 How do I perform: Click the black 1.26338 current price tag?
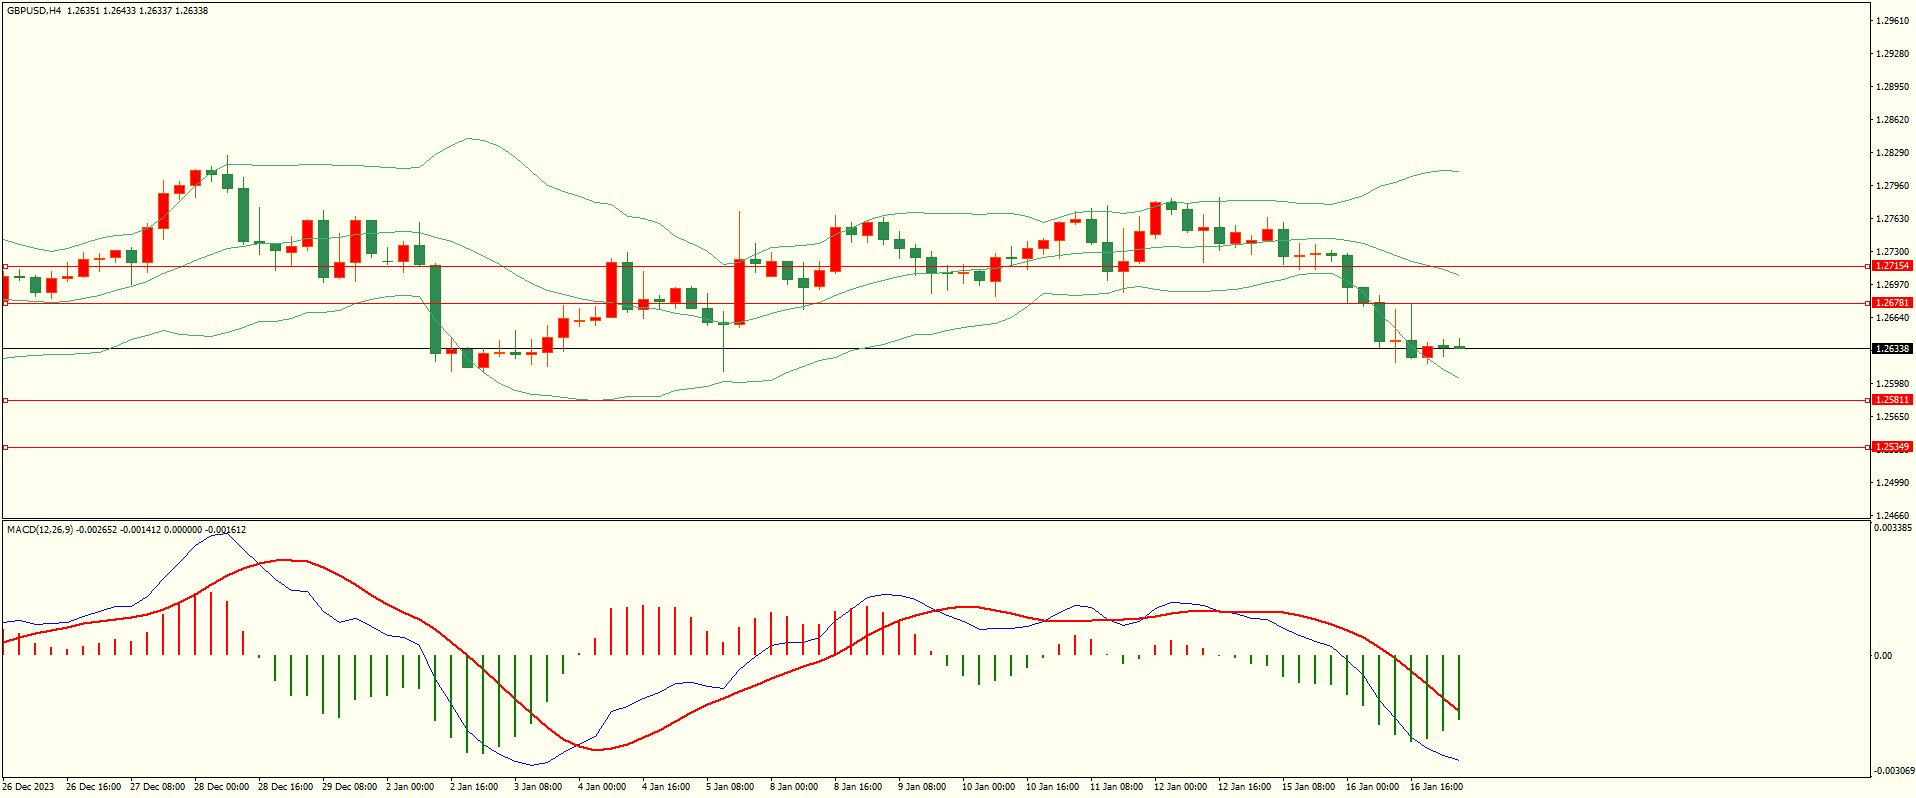point(1891,349)
